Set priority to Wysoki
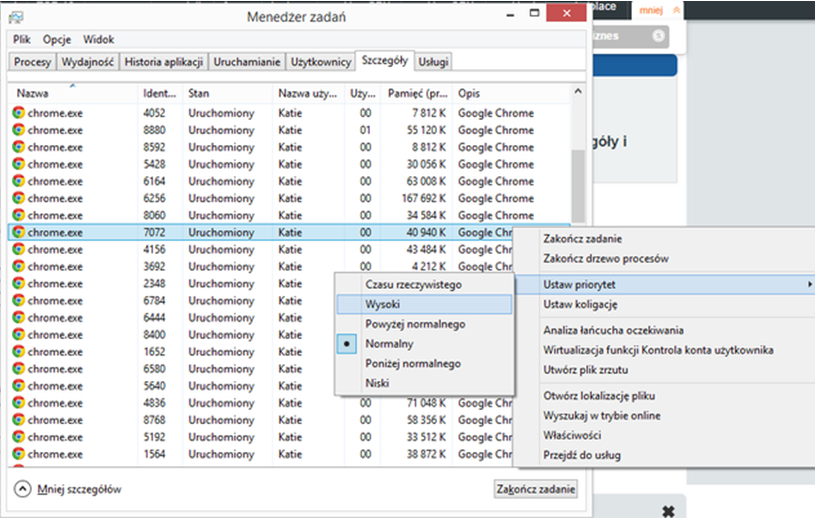 [x=387, y=304]
